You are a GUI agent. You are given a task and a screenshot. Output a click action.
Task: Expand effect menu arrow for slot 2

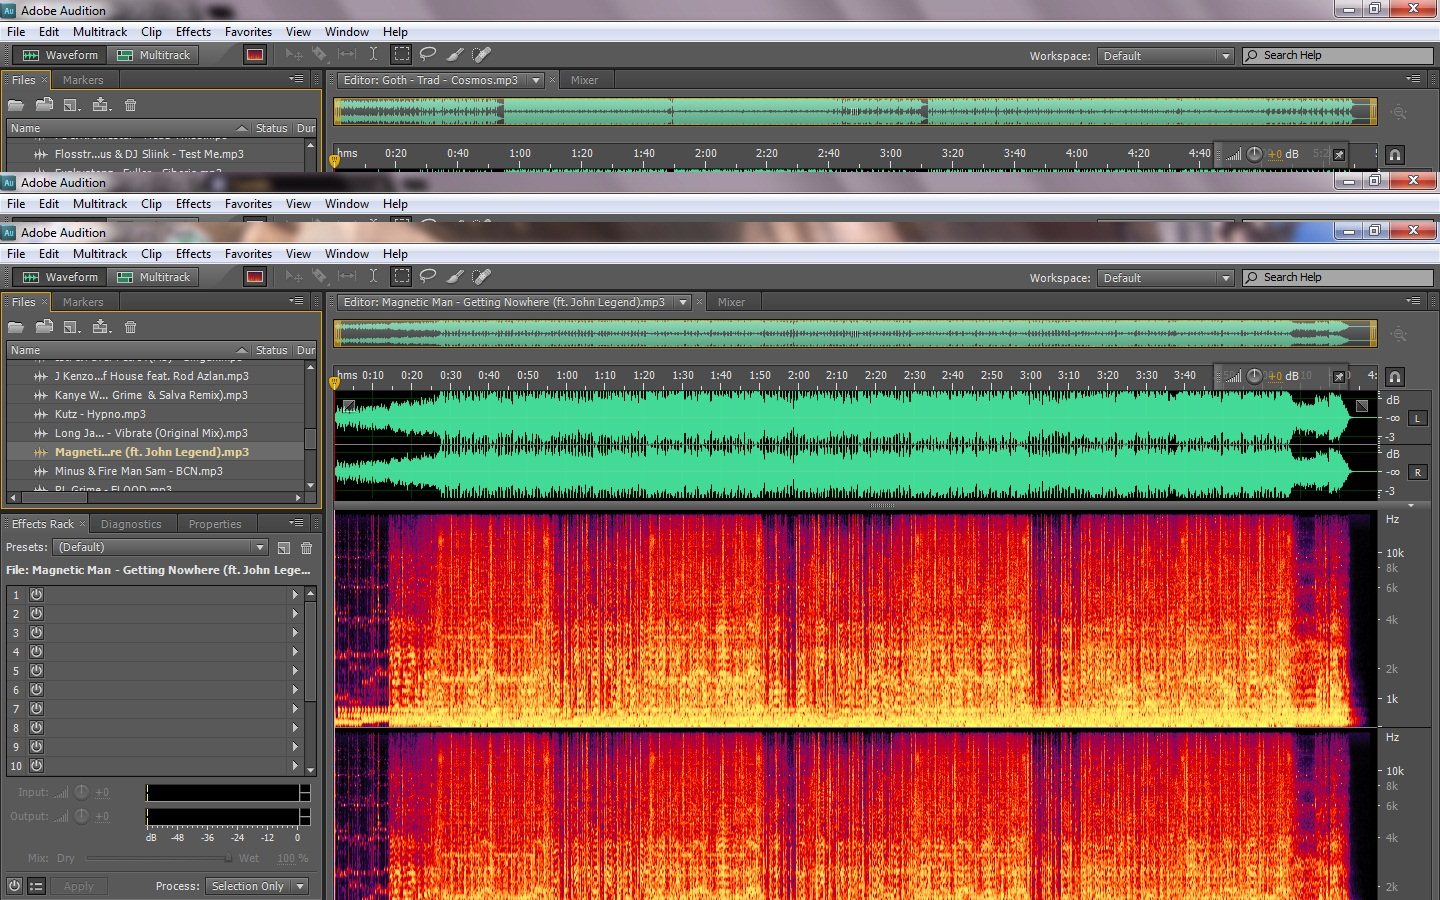coord(295,614)
